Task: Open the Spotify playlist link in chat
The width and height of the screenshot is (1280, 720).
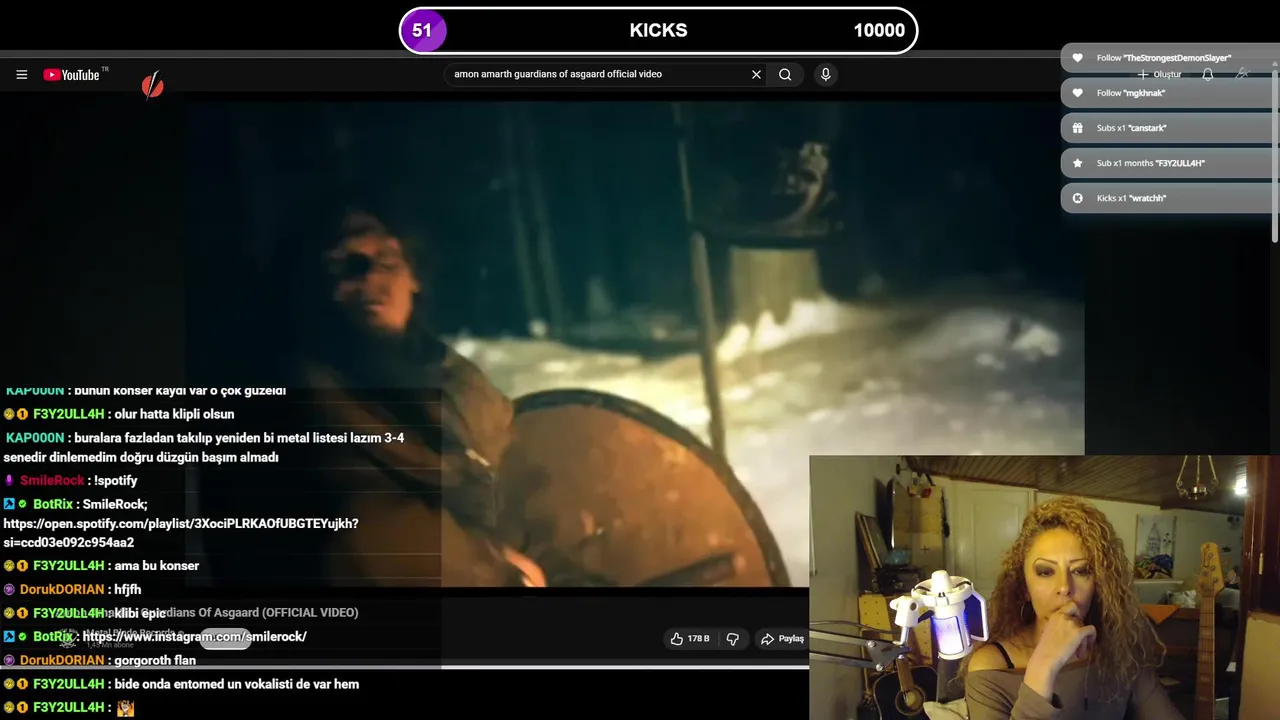Action: tap(181, 533)
